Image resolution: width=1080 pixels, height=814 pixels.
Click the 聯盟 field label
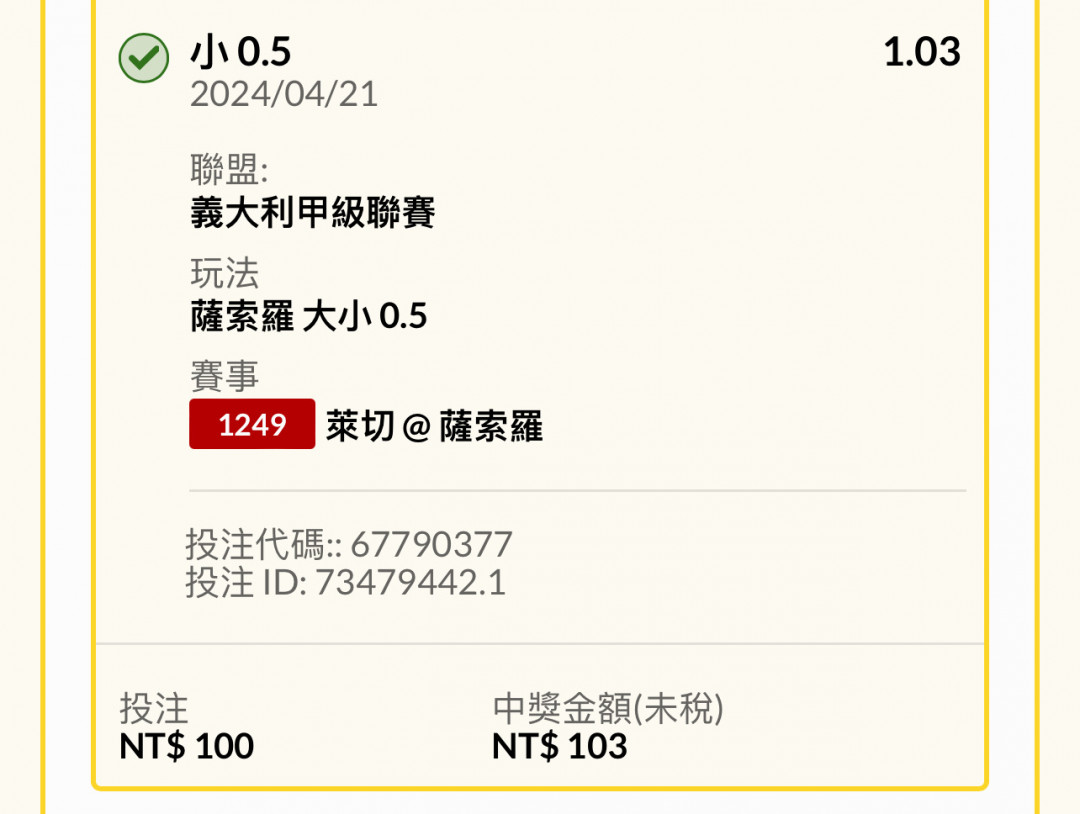[229, 169]
